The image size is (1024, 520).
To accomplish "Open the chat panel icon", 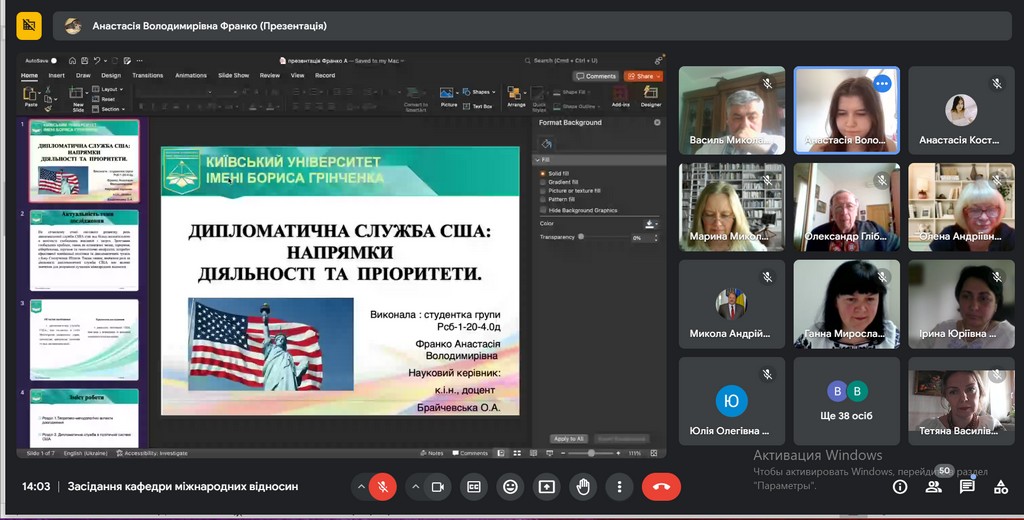I will tap(967, 487).
